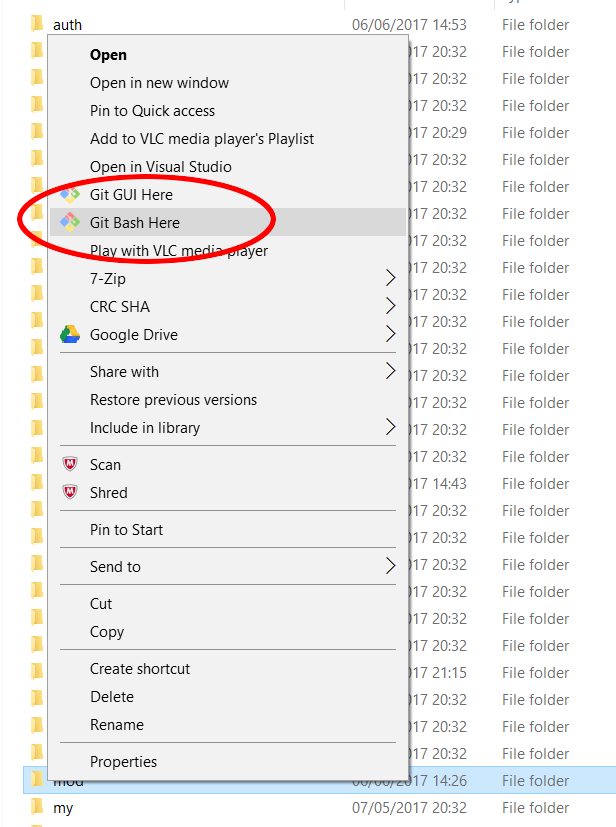This screenshot has height=827, width=616.
Task: Click the Google Drive logo icon
Action: (x=70, y=334)
